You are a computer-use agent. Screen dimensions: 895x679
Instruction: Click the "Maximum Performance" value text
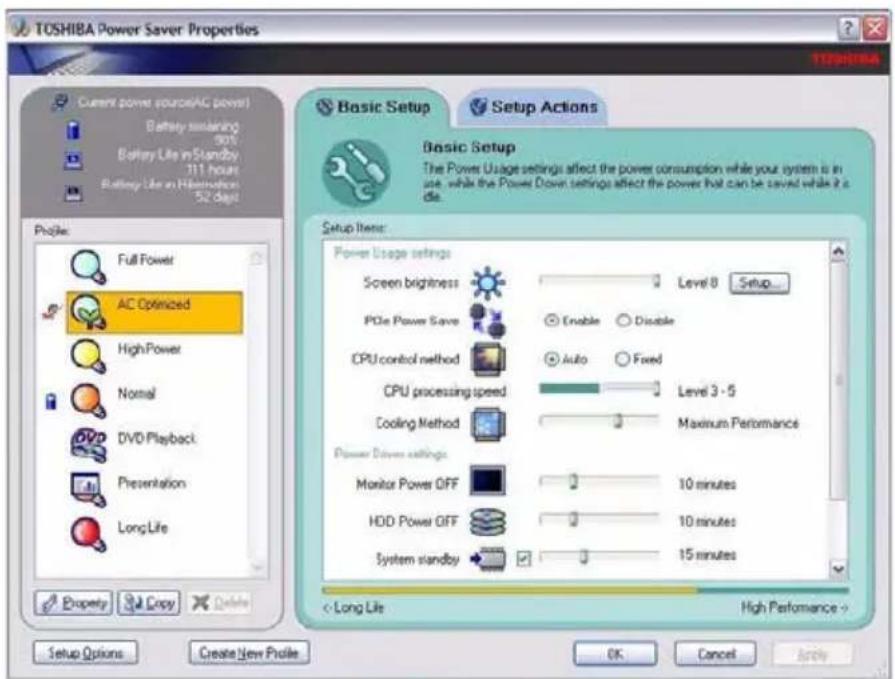738,423
